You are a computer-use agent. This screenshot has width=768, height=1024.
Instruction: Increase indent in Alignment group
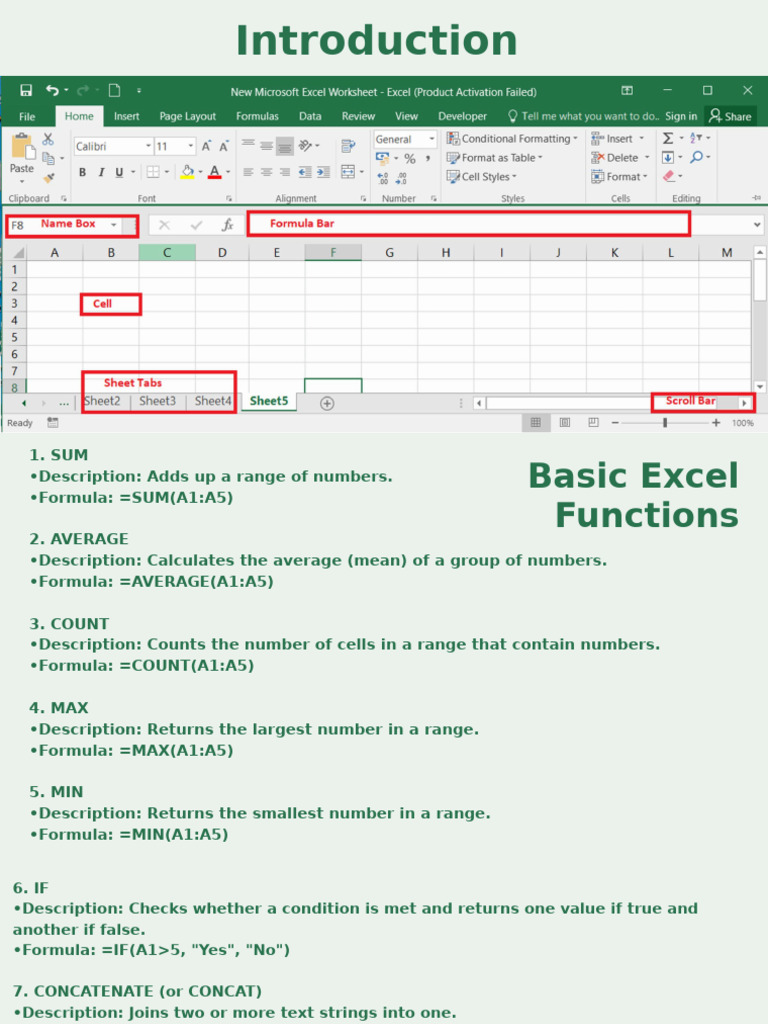[x=323, y=172]
